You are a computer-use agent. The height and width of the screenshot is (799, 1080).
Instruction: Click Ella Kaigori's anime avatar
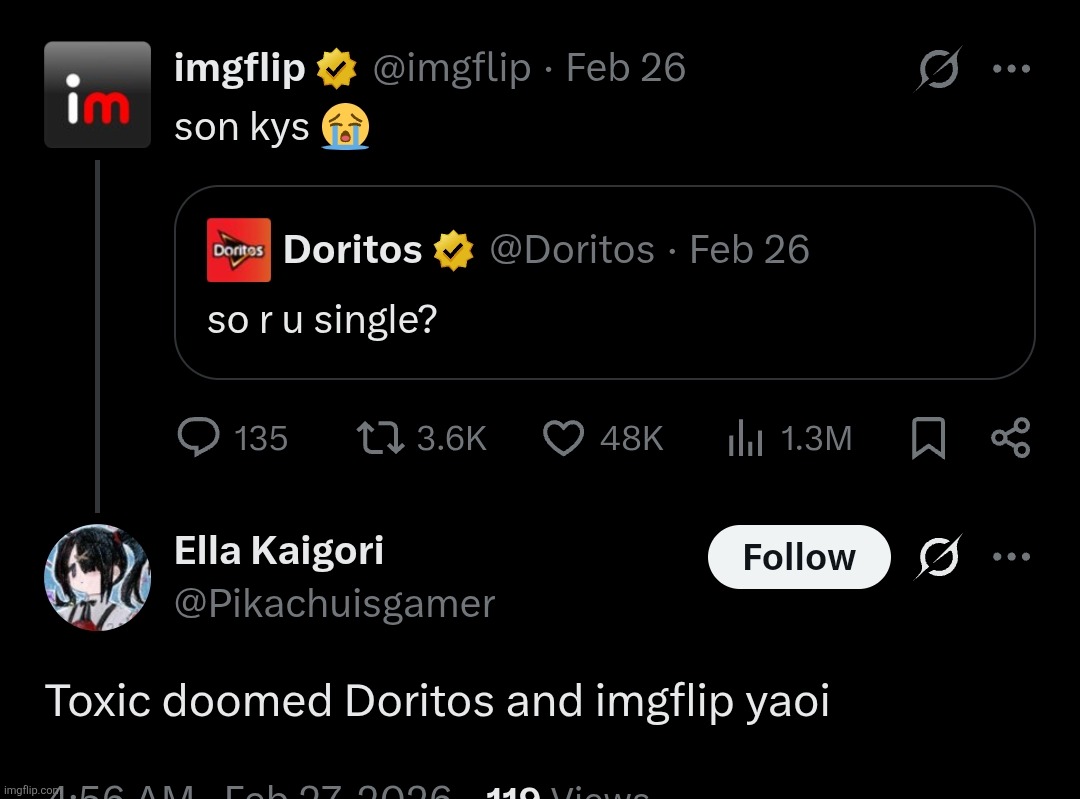(x=97, y=578)
